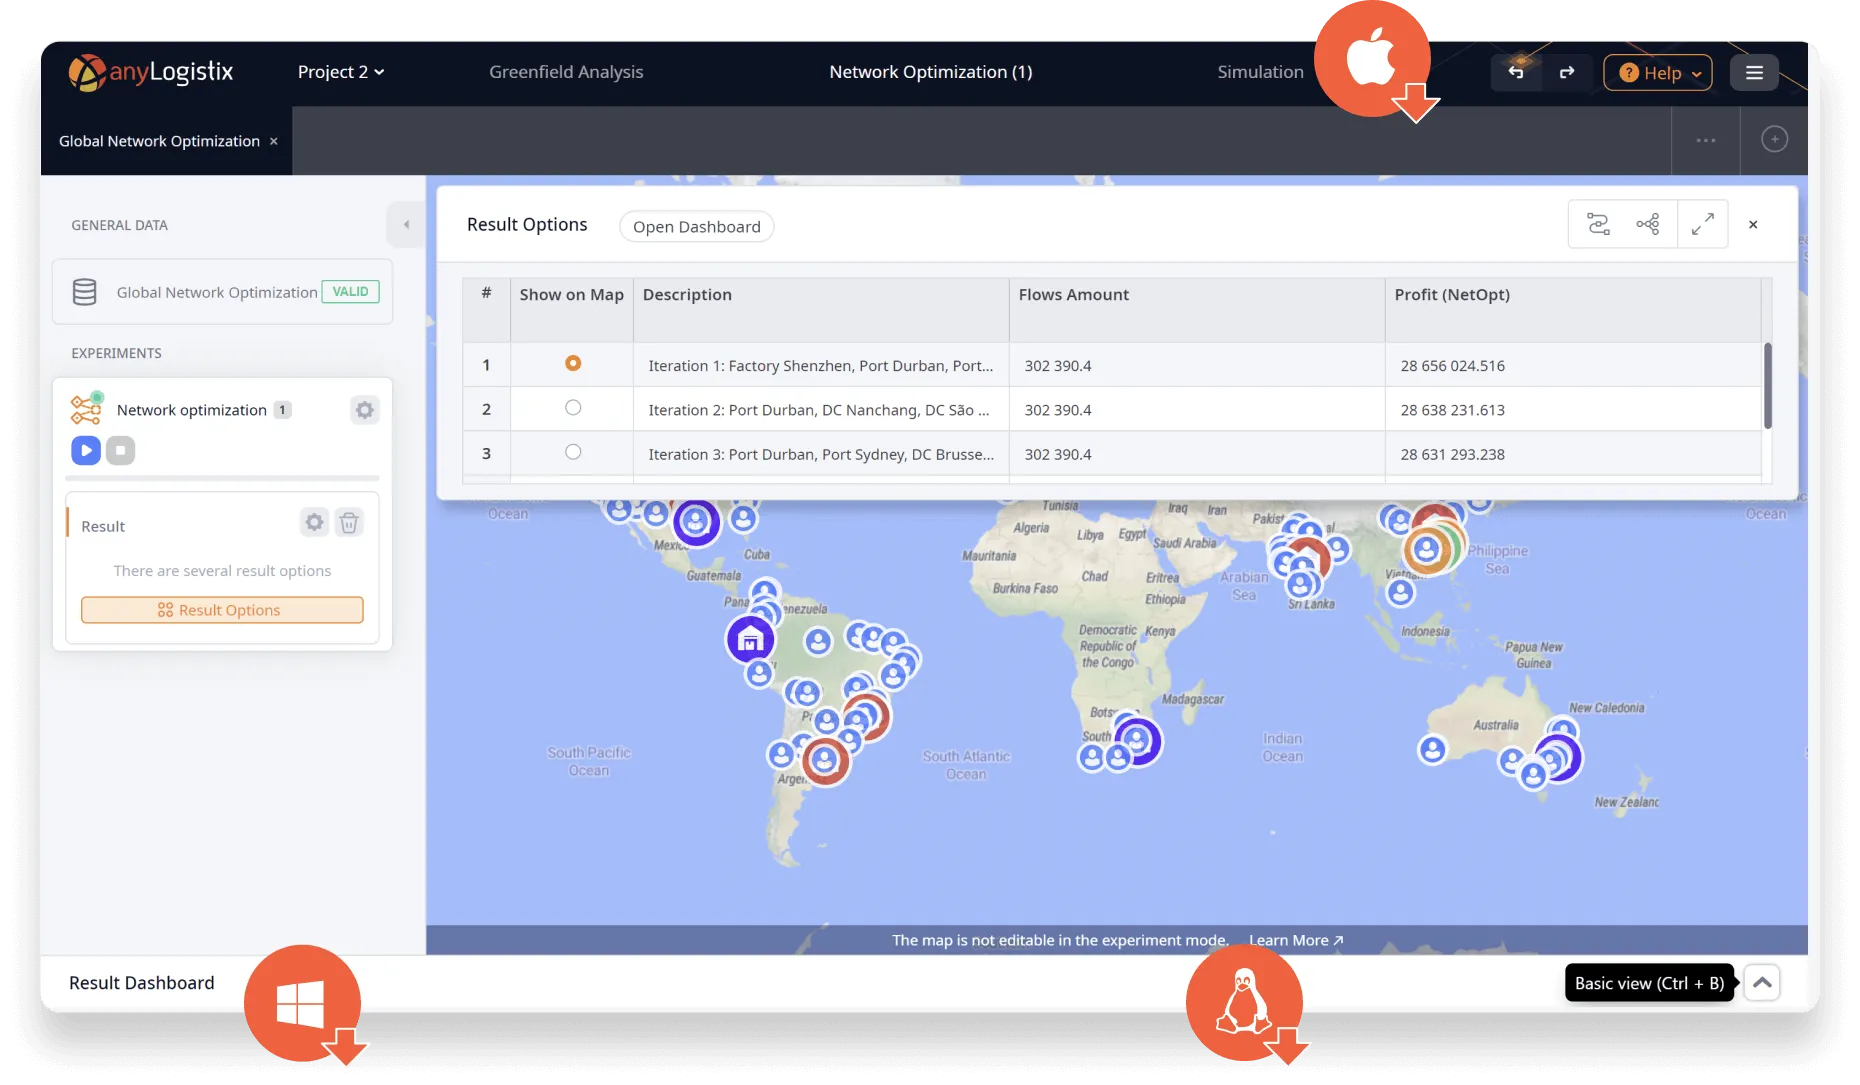Open the hamburger main menu
The height and width of the screenshot is (1085, 1860).
point(1754,72)
